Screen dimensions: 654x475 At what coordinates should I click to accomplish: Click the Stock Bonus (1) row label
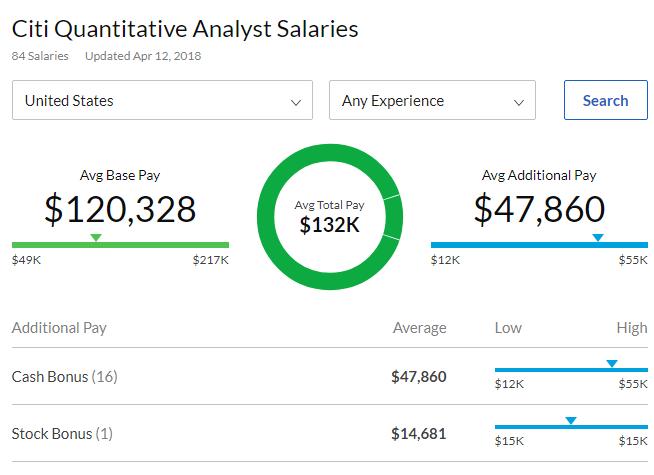[x=62, y=434]
